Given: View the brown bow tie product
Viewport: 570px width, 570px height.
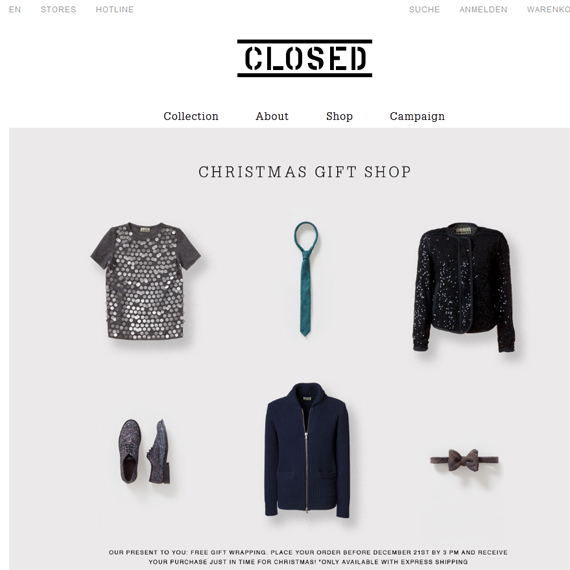Looking at the screenshot, I should pyautogui.click(x=464, y=460).
